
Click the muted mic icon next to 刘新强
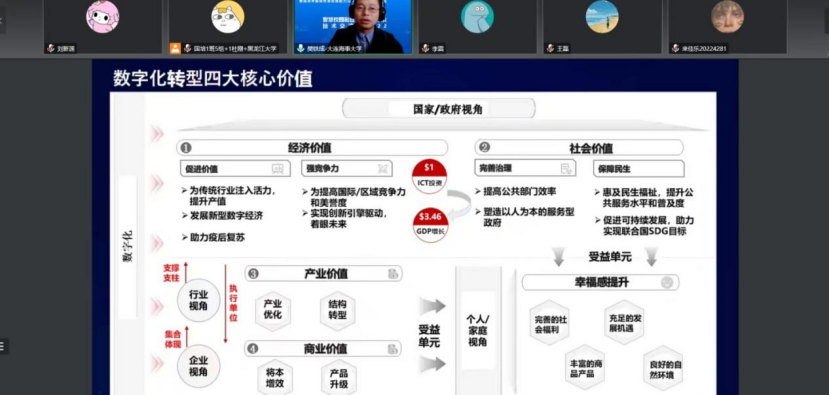(51, 48)
